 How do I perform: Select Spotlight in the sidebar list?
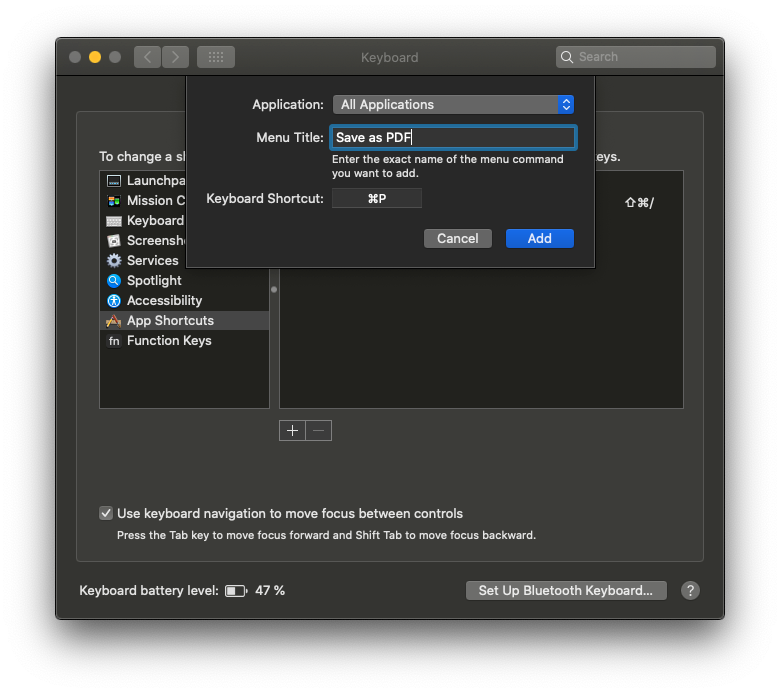click(x=184, y=281)
